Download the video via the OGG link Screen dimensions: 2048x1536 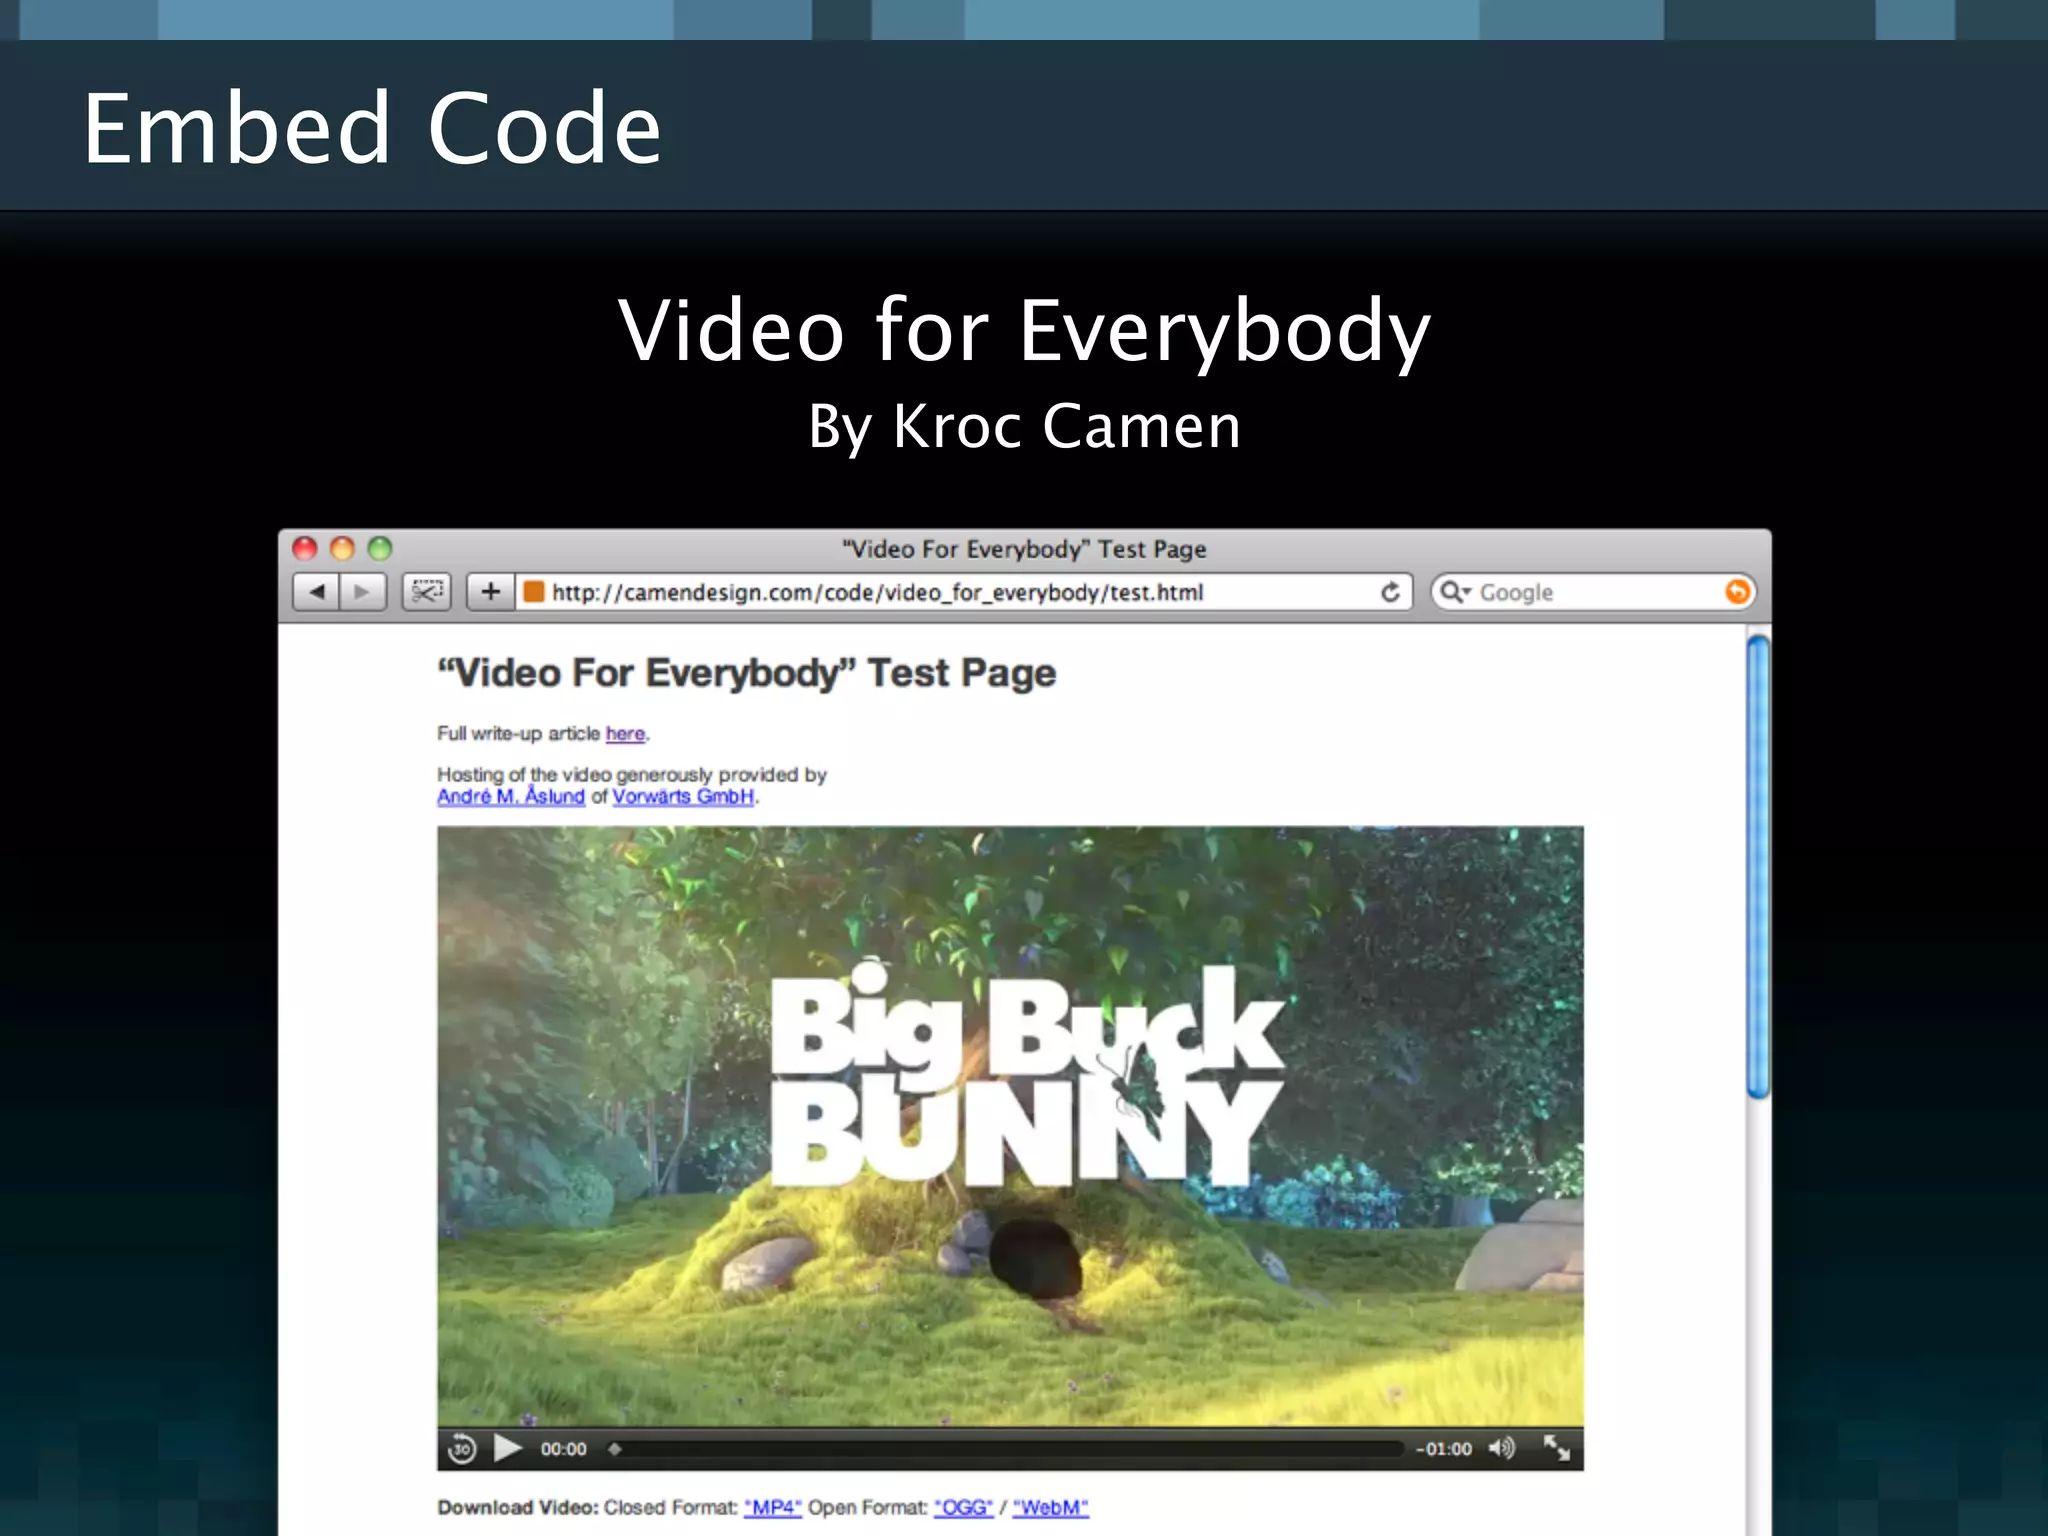point(964,1507)
